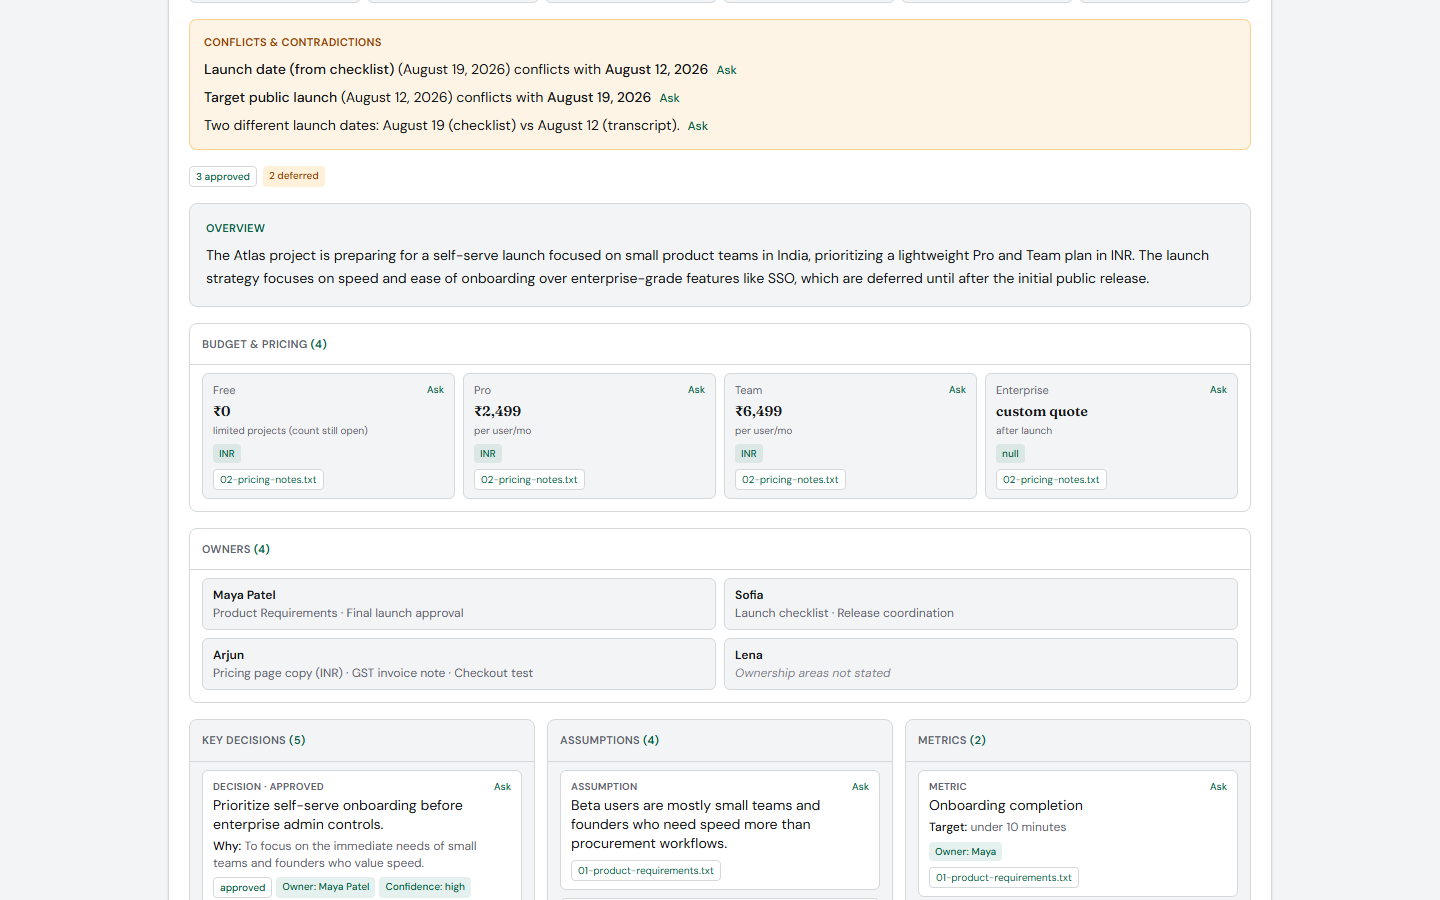Viewport: 1440px width, 900px height.
Task: Click Ask on the Beta users assumption
Action: coord(860,787)
